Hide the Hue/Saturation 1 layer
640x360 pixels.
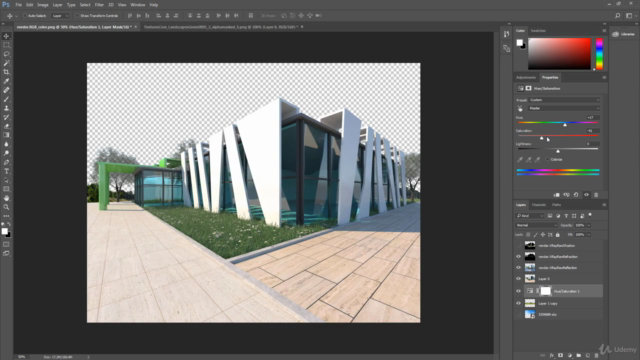(519, 291)
